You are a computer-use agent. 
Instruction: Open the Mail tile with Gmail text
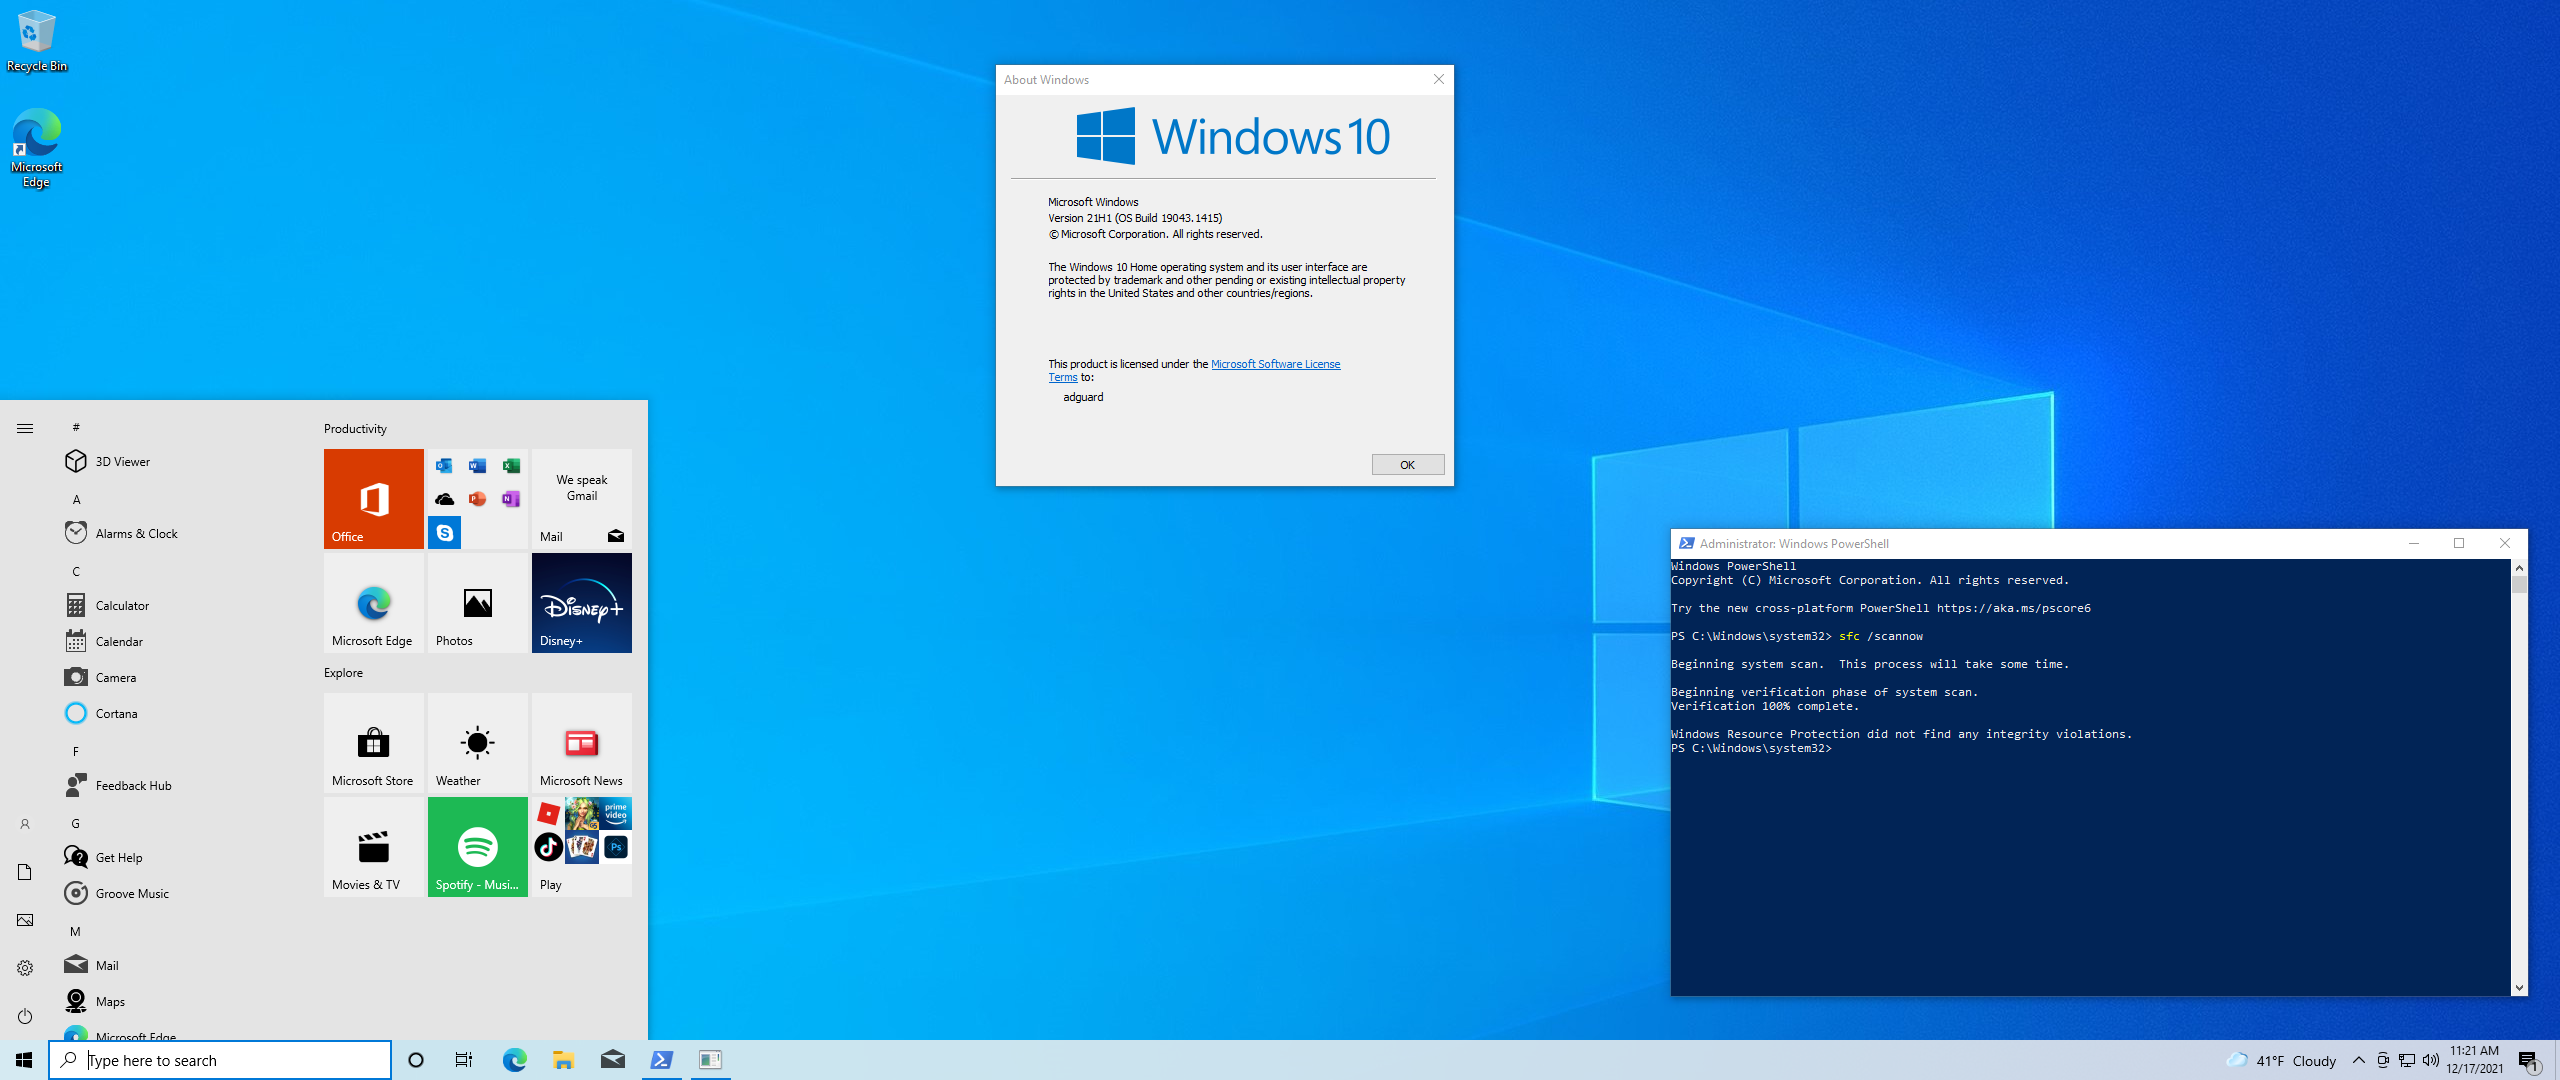pos(581,498)
